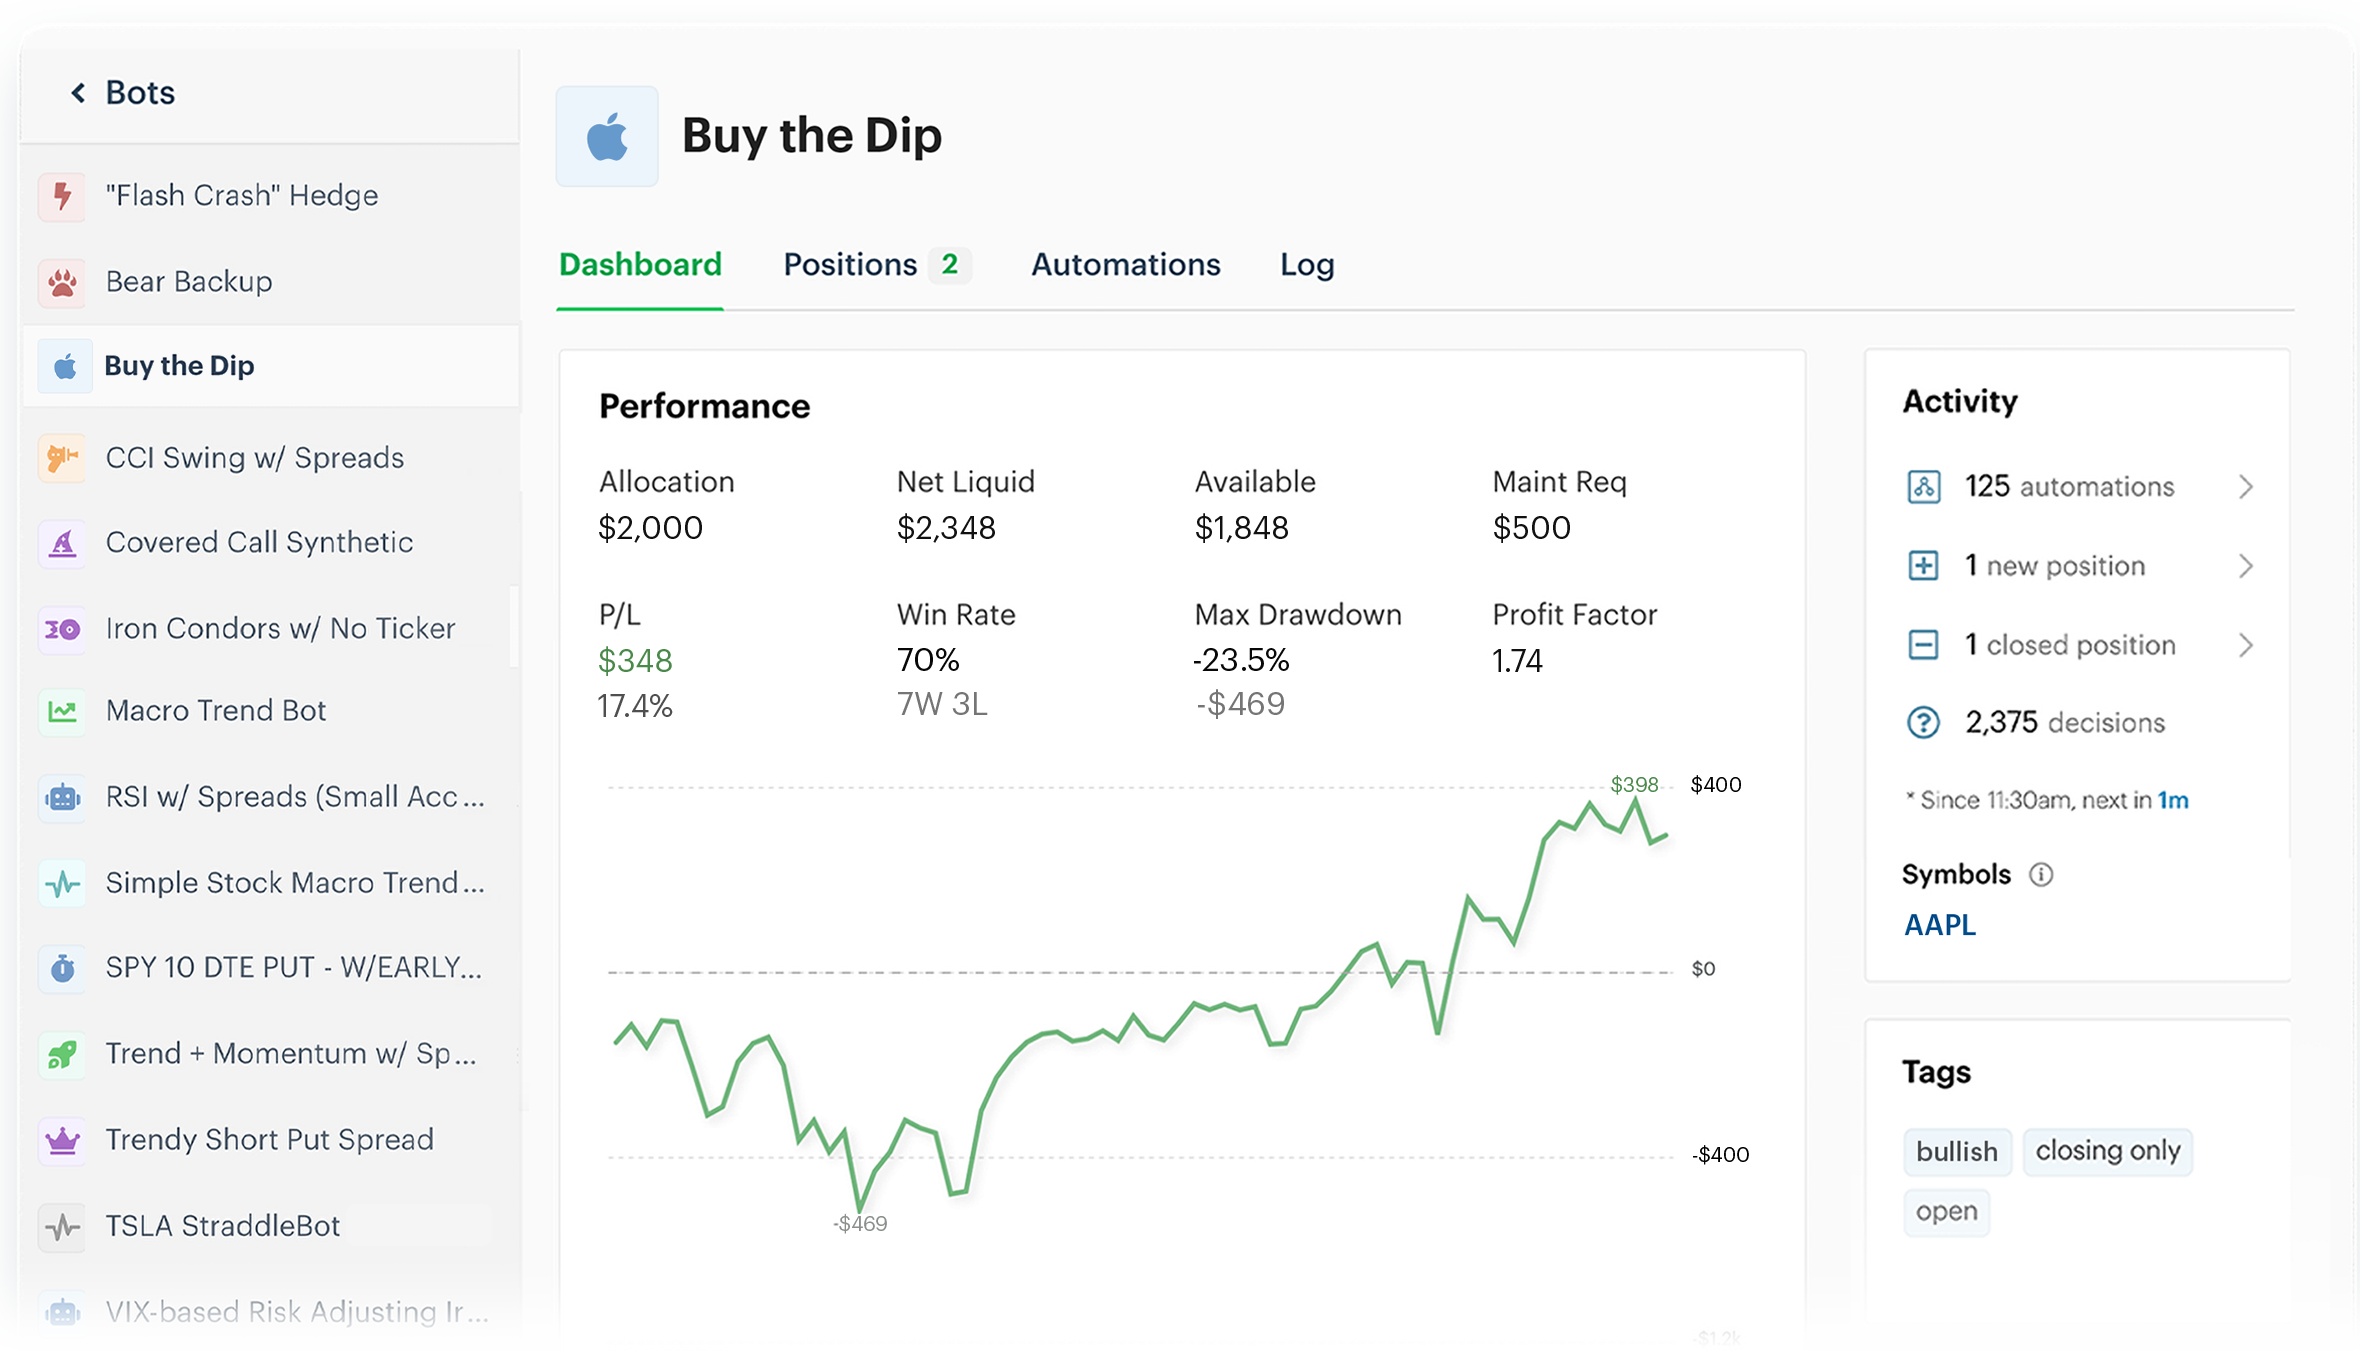Click the TSLA StraddleBot waveform icon
Image resolution: width=2360 pixels, height=1351 pixels.
pyautogui.click(x=62, y=1226)
